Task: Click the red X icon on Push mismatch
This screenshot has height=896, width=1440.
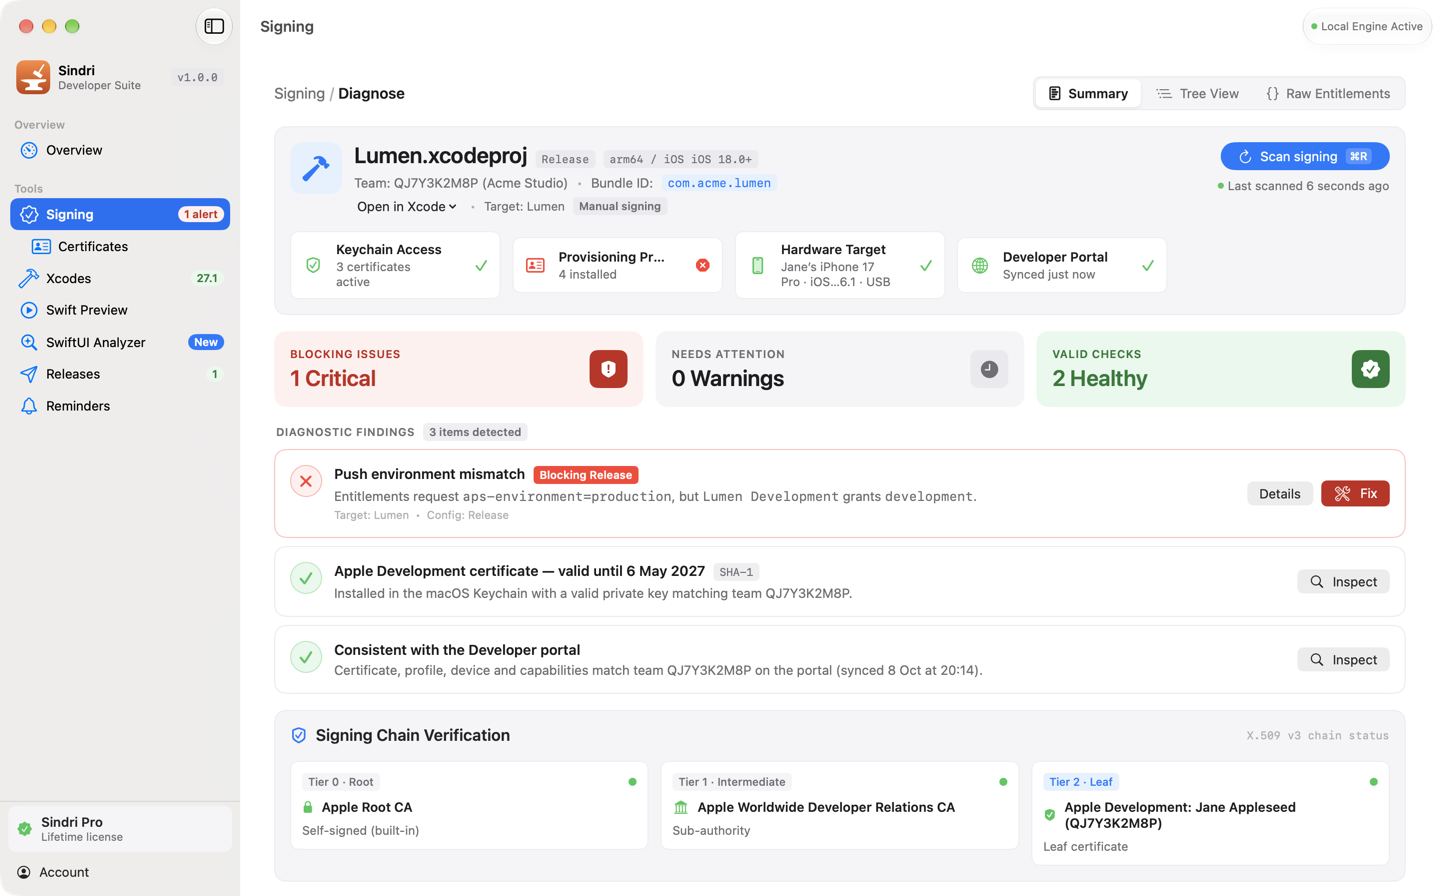Action: tap(306, 481)
